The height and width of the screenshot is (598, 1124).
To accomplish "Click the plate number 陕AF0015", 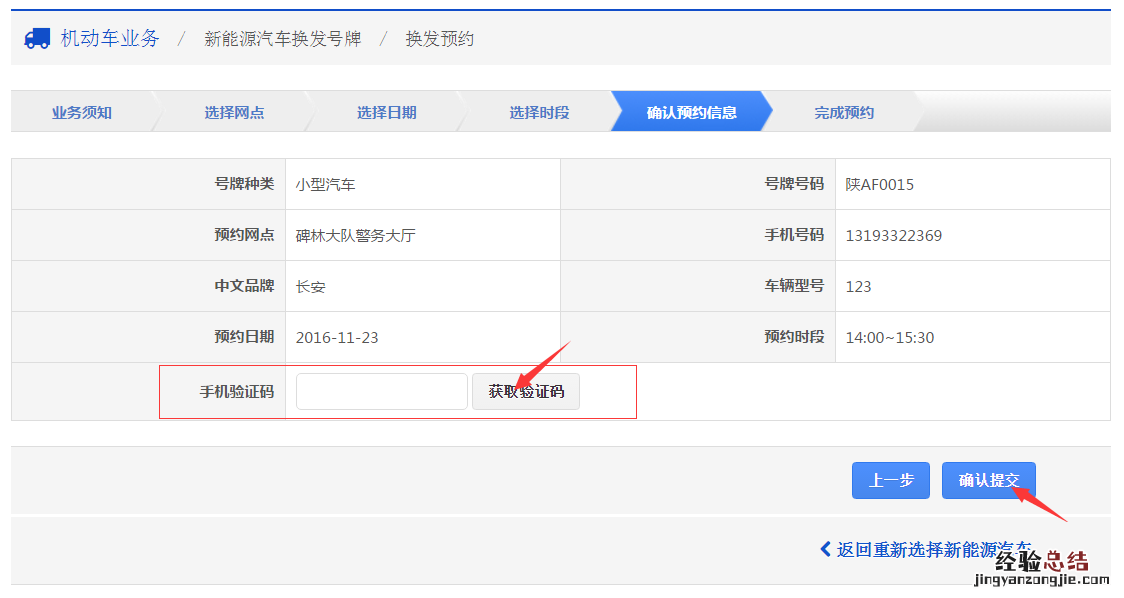I will (x=879, y=184).
